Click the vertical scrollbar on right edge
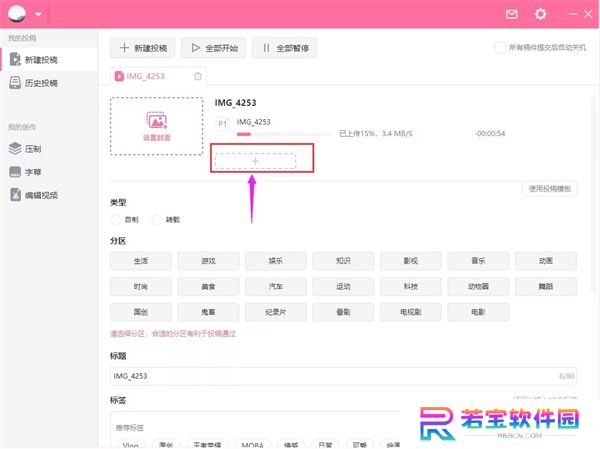The width and height of the screenshot is (600, 449). tap(593, 193)
